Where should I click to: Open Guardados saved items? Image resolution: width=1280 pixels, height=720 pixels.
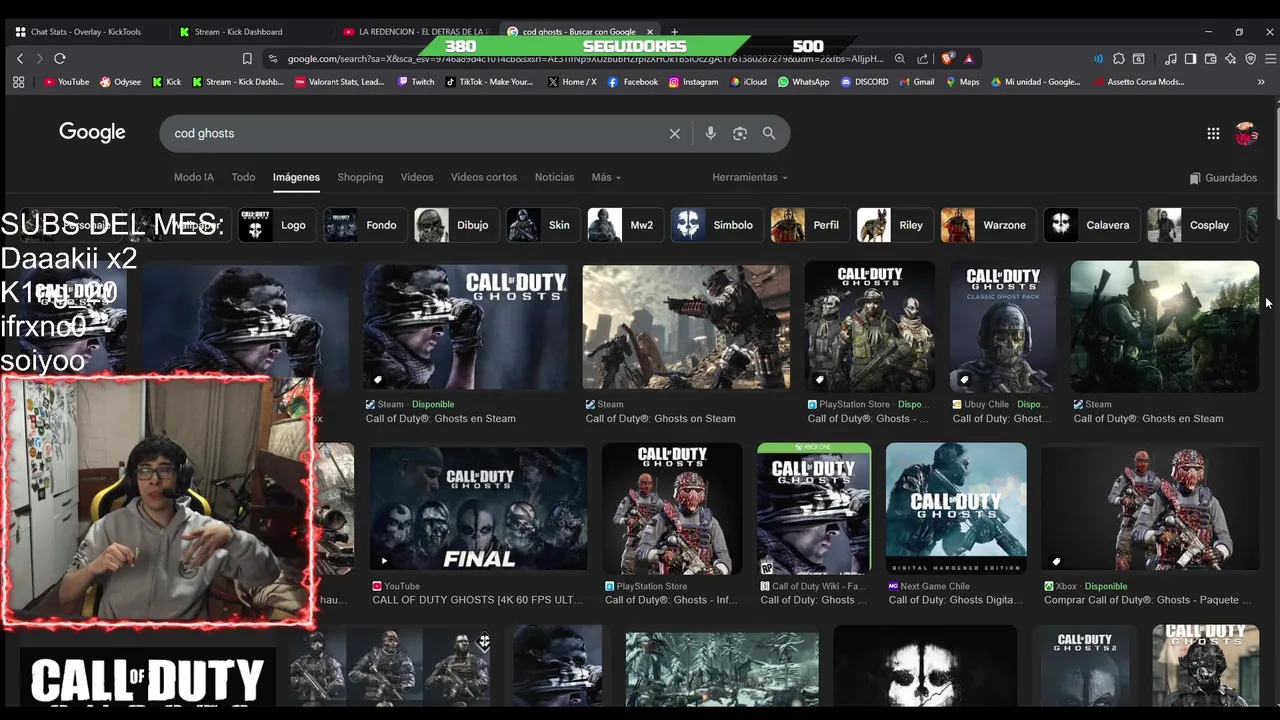click(x=1223, y=178)
